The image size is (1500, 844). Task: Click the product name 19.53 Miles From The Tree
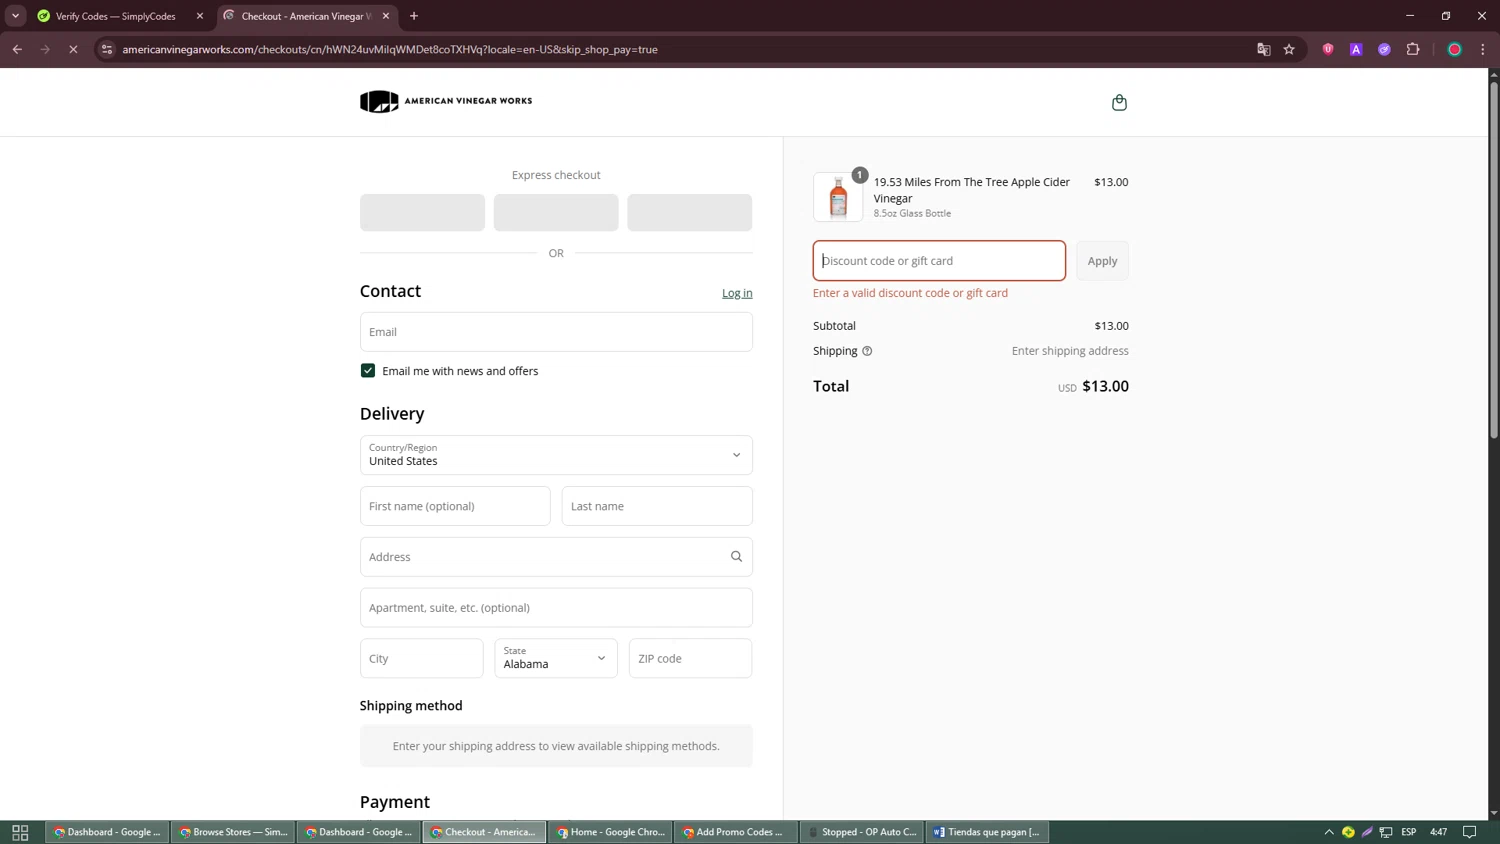coord(972,190)
